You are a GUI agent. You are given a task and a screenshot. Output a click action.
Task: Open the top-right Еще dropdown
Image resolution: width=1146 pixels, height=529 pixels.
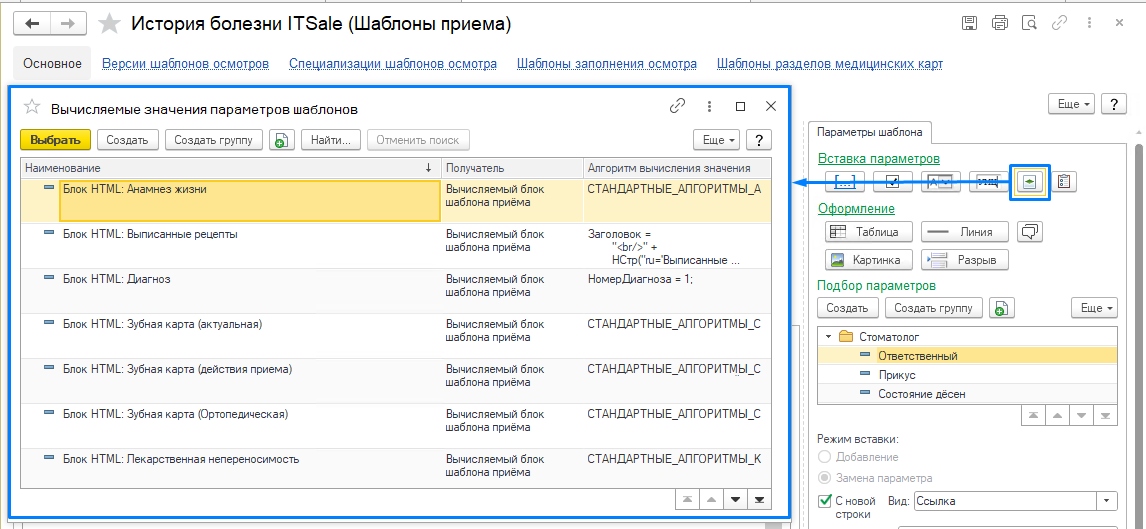pos(1072,104)
